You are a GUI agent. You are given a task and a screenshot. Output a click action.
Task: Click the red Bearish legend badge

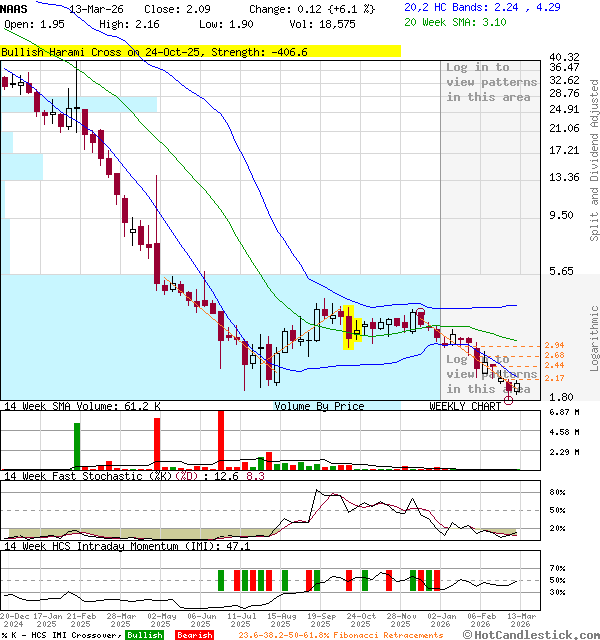click(x=193, y=635)
